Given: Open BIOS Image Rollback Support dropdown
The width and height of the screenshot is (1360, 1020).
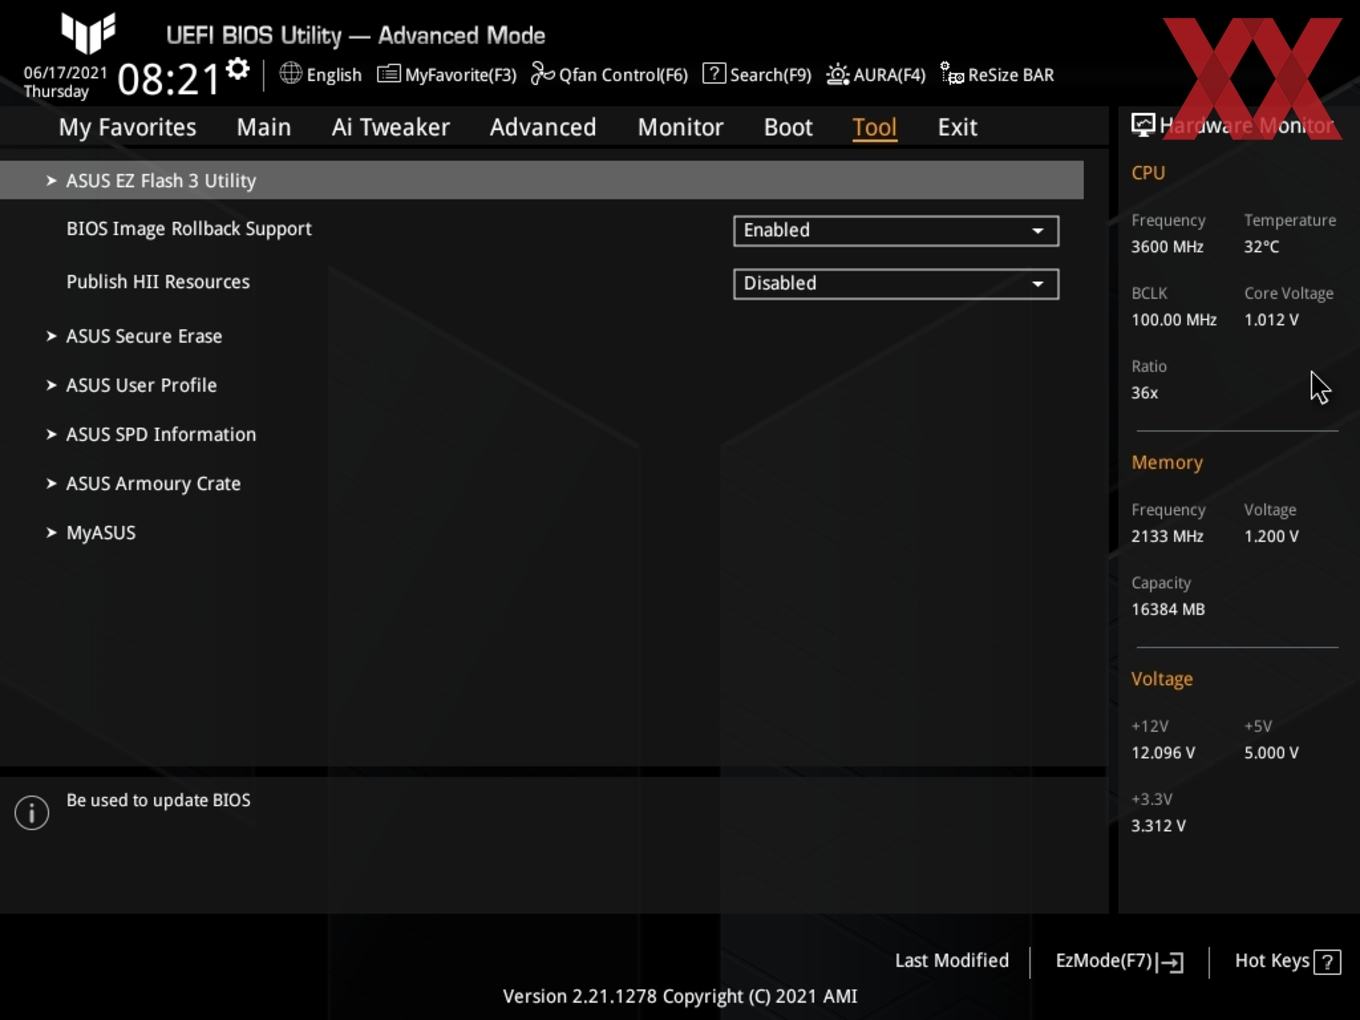Looking at the screenshot, I should point(896,230).
